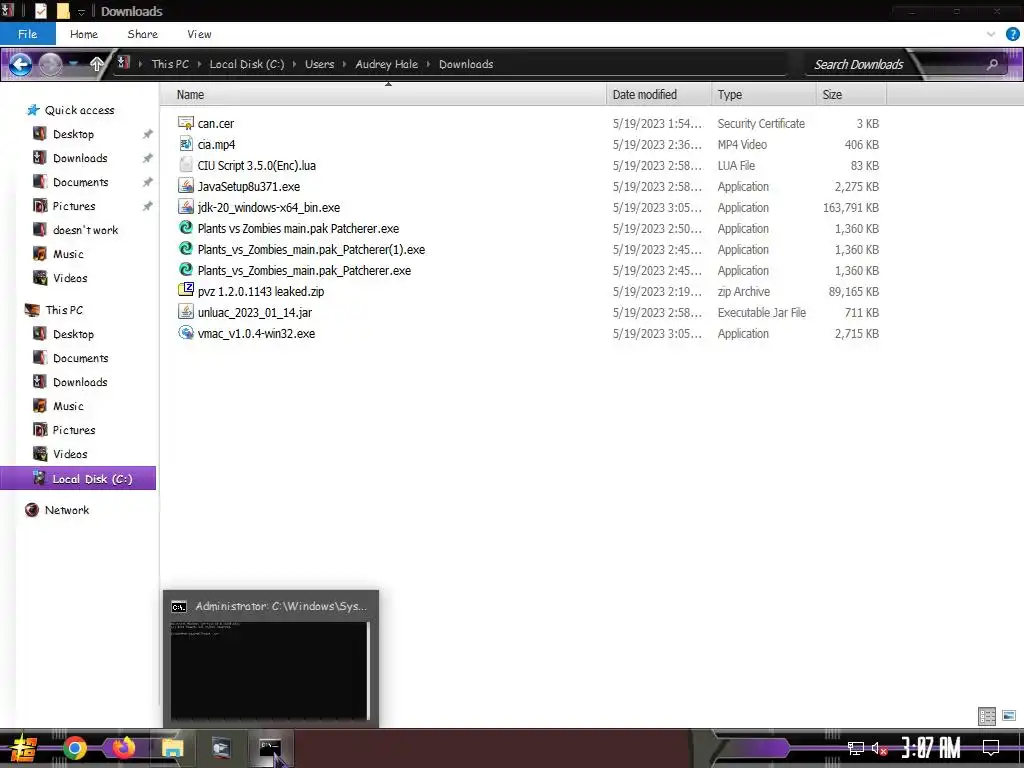Click This PC in the address bar
Screen dimensions: 1024x768
(x=170, y=64)
